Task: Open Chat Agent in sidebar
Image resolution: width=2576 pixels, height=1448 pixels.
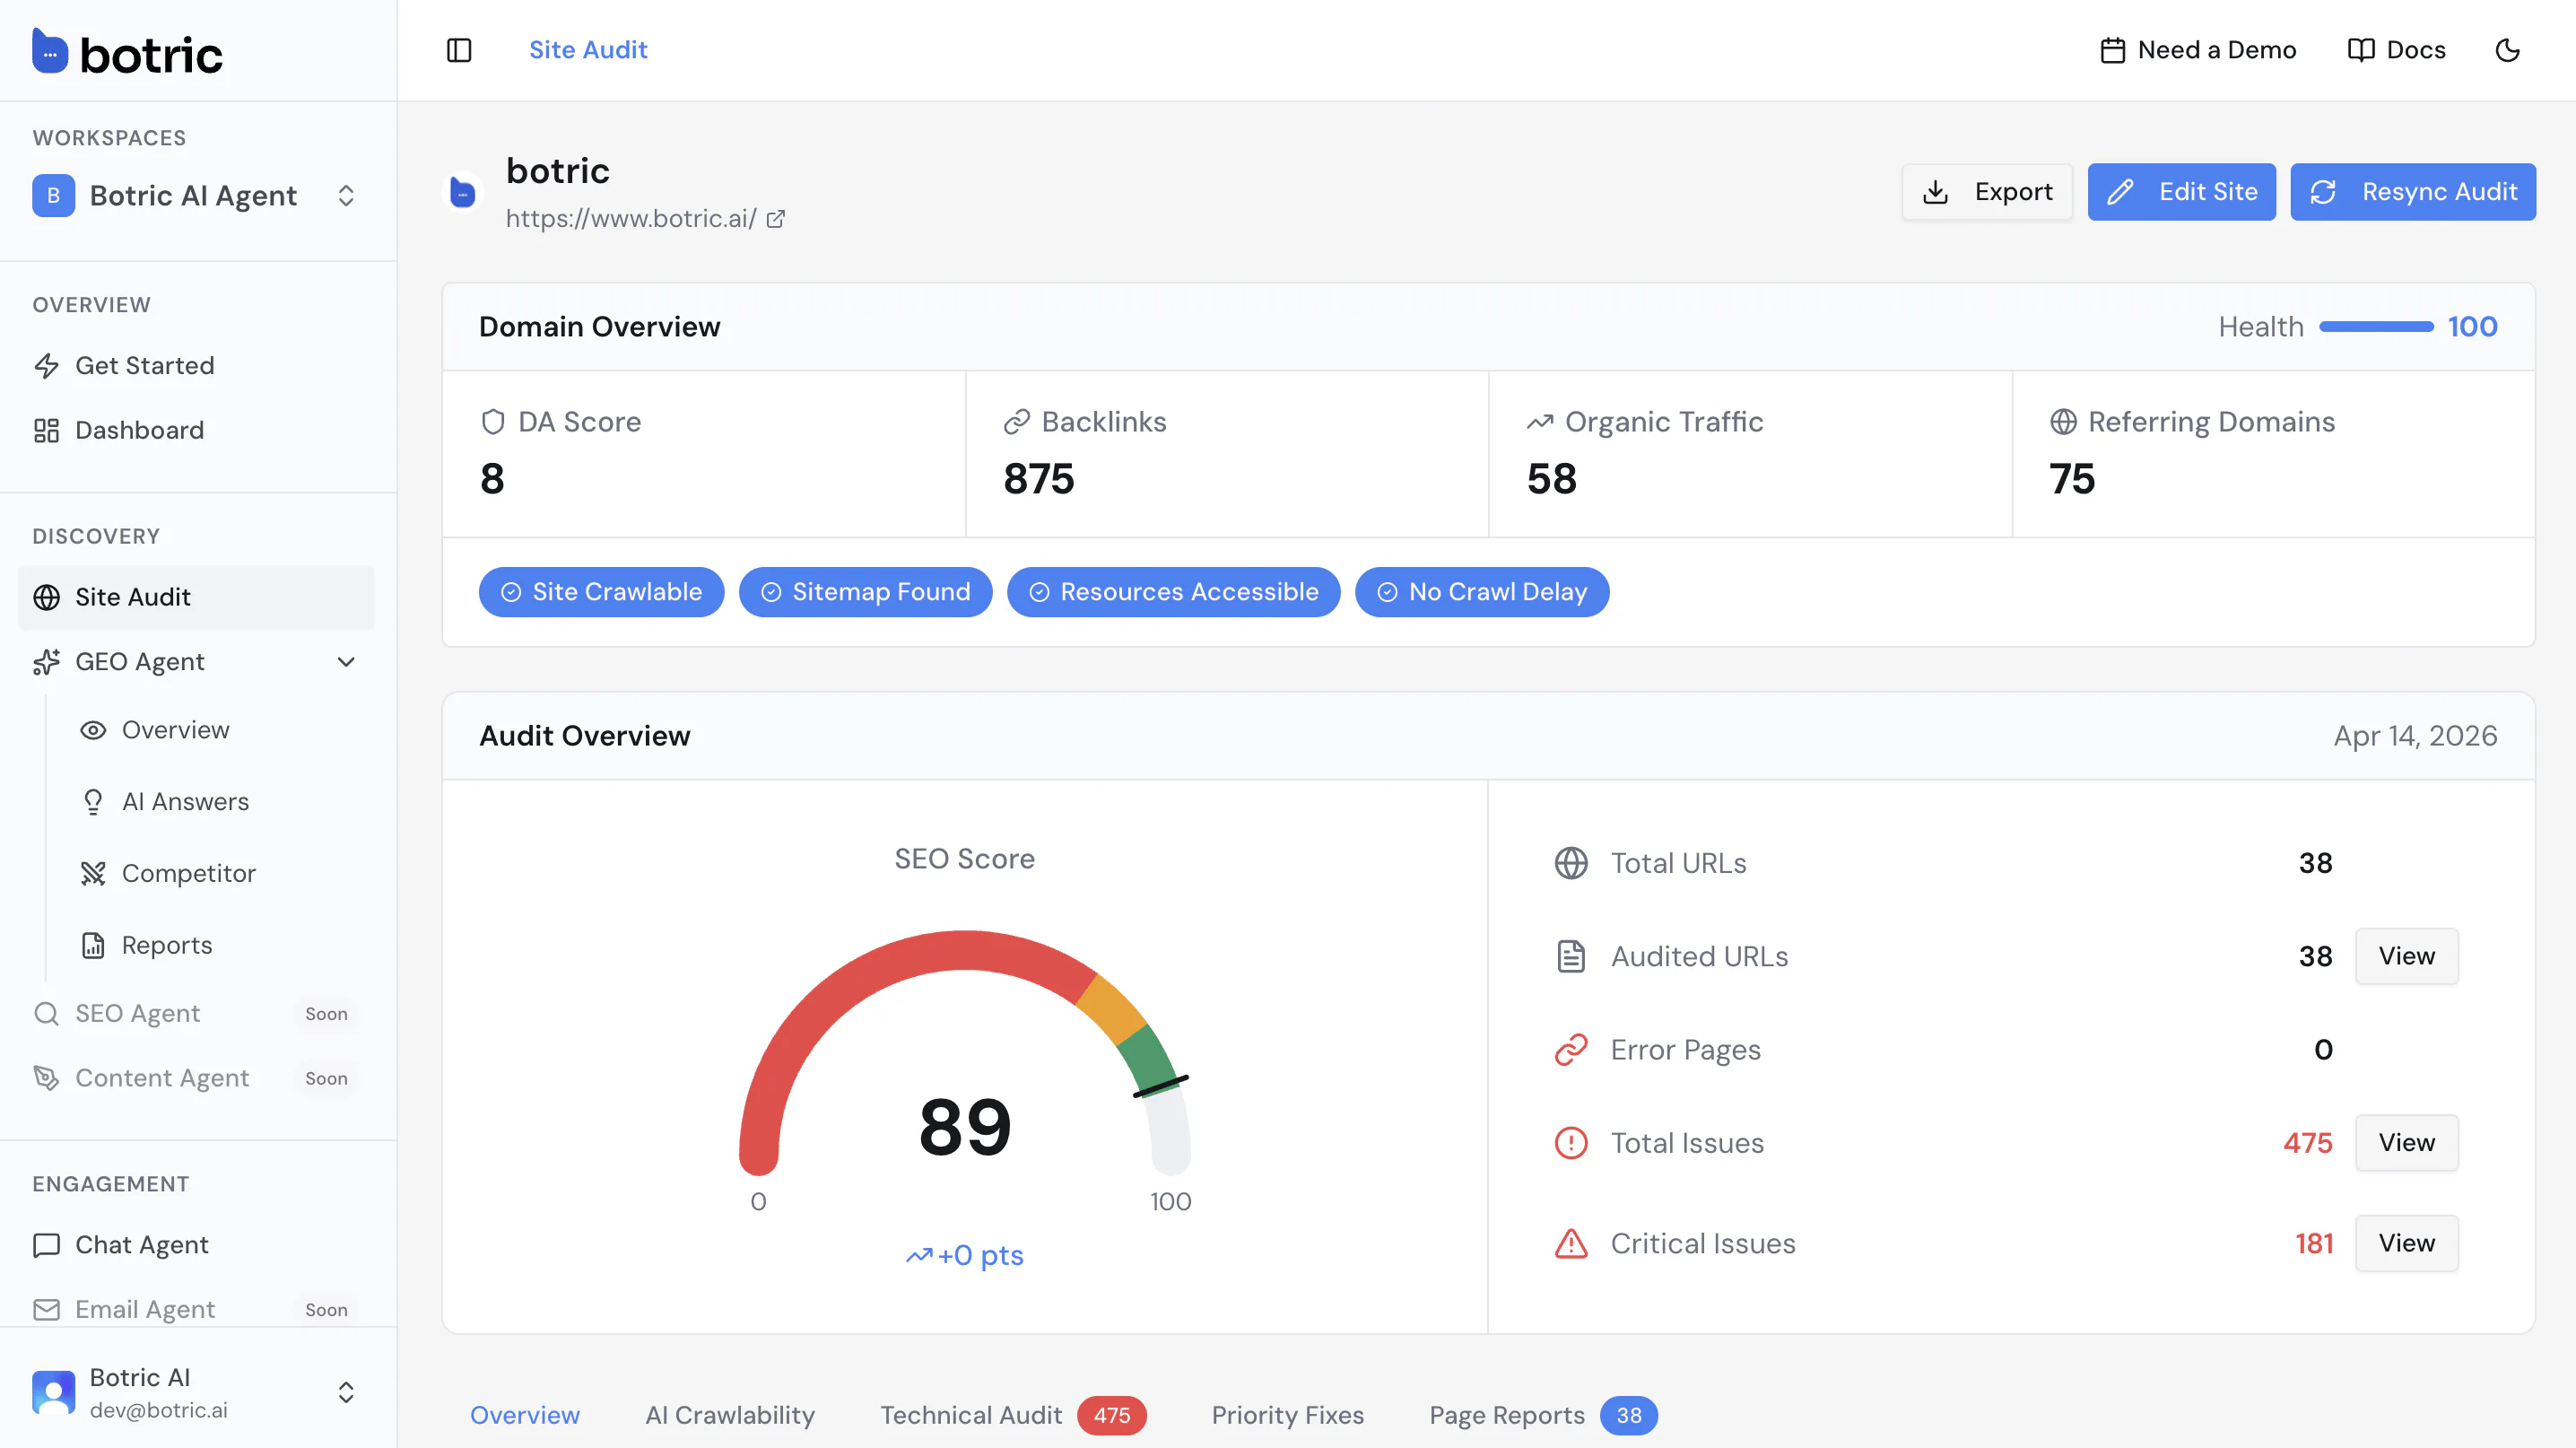Action: point(196,1245)
